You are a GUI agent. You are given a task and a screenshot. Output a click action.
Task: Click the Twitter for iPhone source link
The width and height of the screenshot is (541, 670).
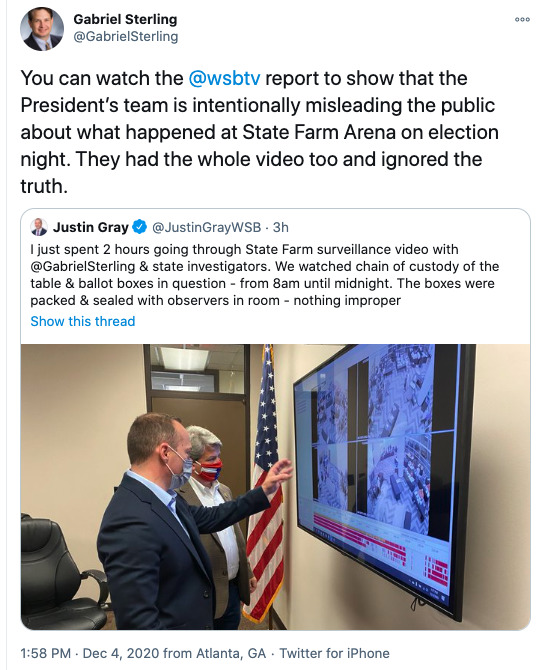point(334,653)
